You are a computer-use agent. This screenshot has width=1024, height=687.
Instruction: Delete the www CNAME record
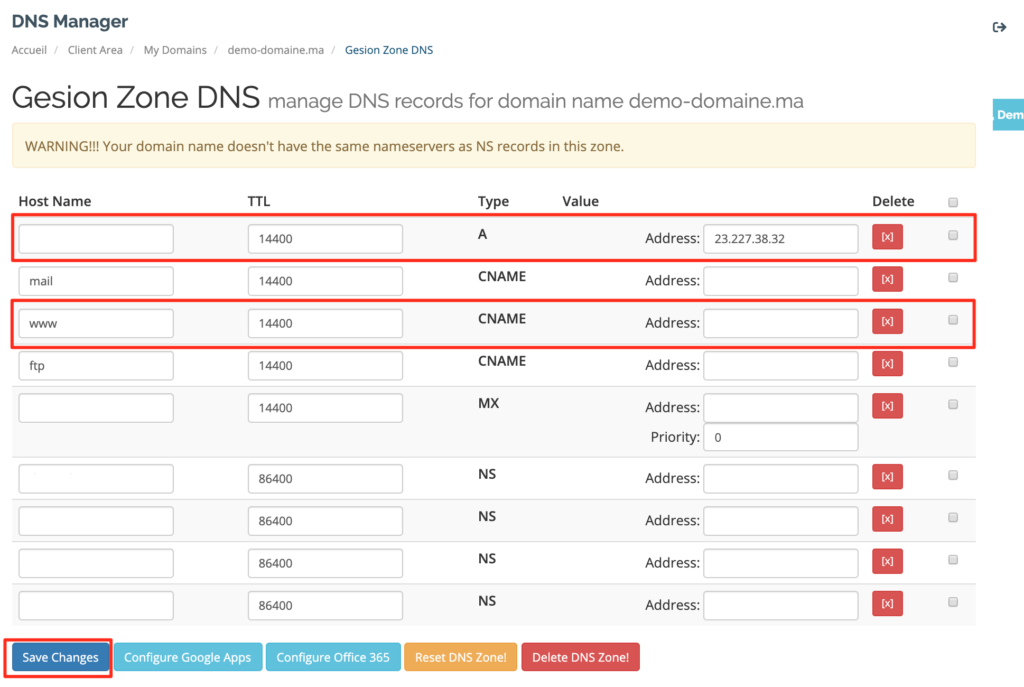887,321
